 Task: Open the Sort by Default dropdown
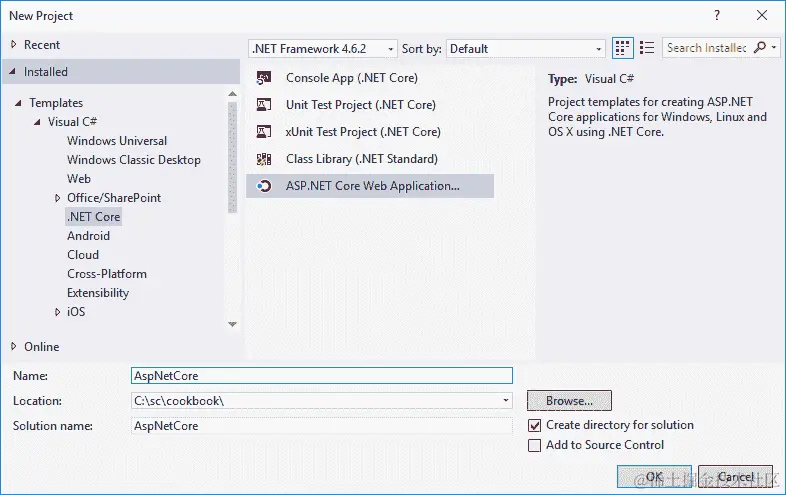coord(598,49)
